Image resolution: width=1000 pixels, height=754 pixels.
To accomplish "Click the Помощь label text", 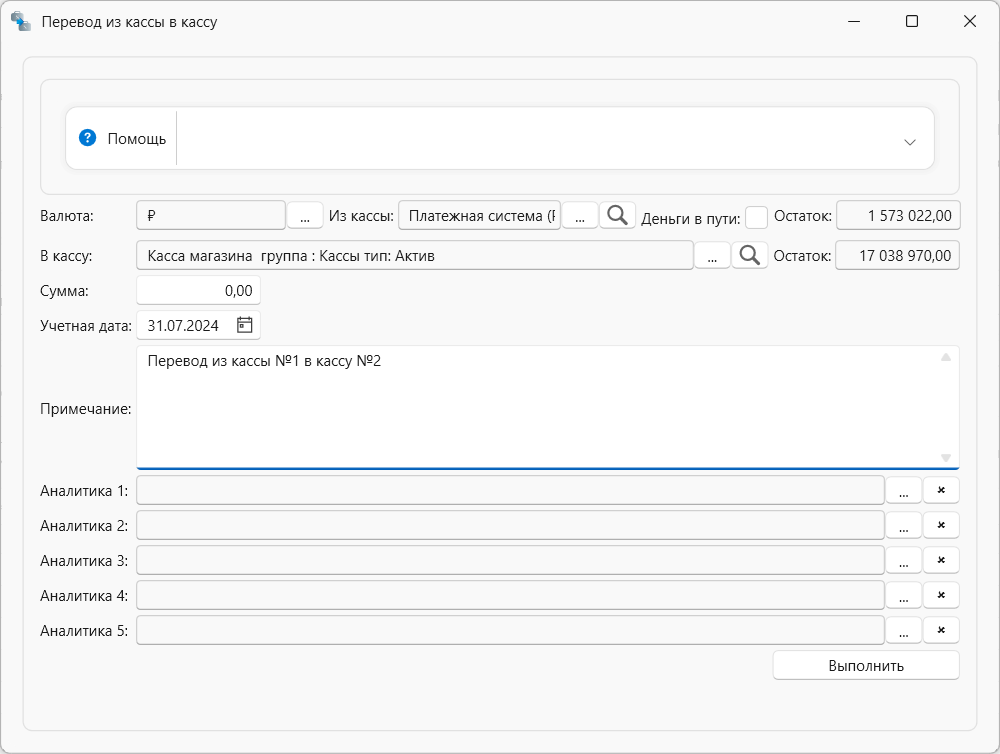I will (x=136, y=138).
